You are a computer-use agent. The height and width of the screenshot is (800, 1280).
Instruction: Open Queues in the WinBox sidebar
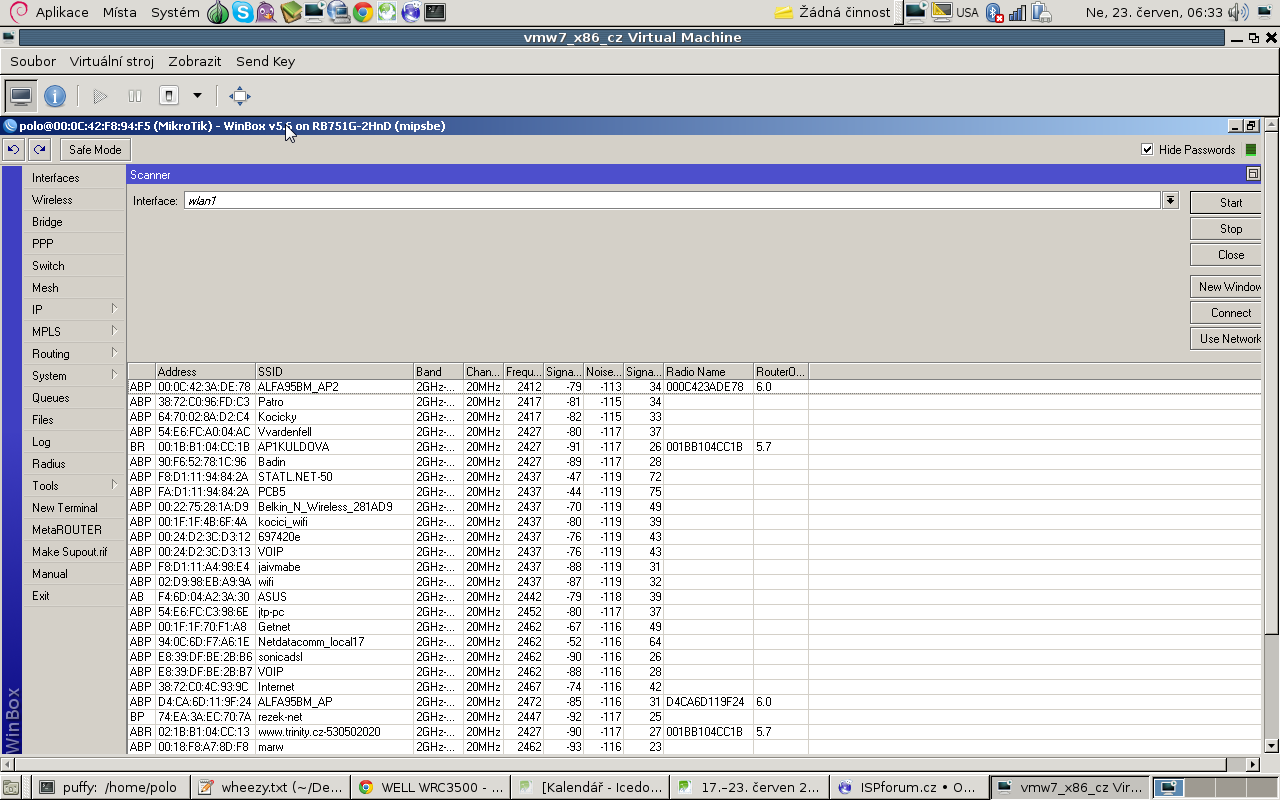[x=74, y=398]
